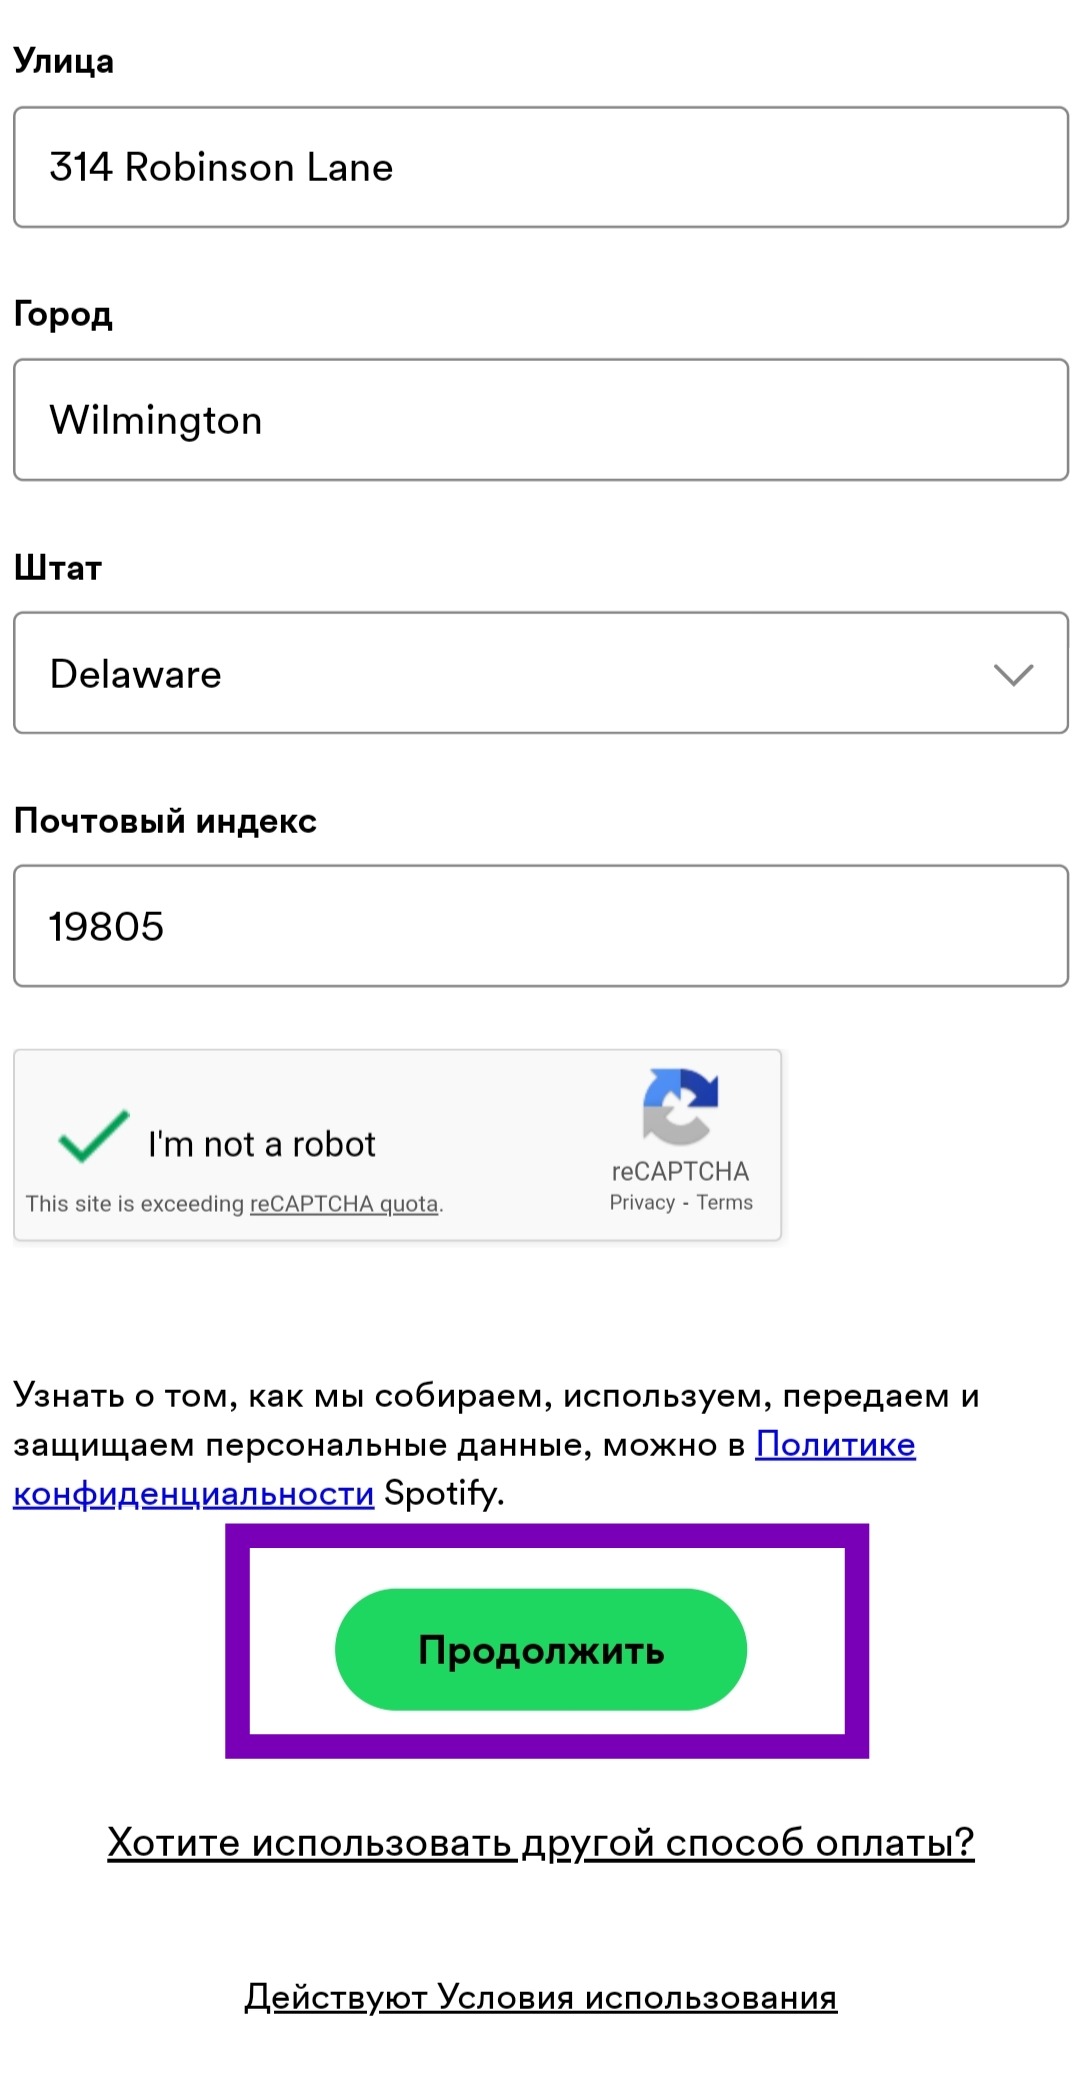1079x2076 pixels.
Task: Click the green checkmark in the captcha
Action: click(93, 1138)
